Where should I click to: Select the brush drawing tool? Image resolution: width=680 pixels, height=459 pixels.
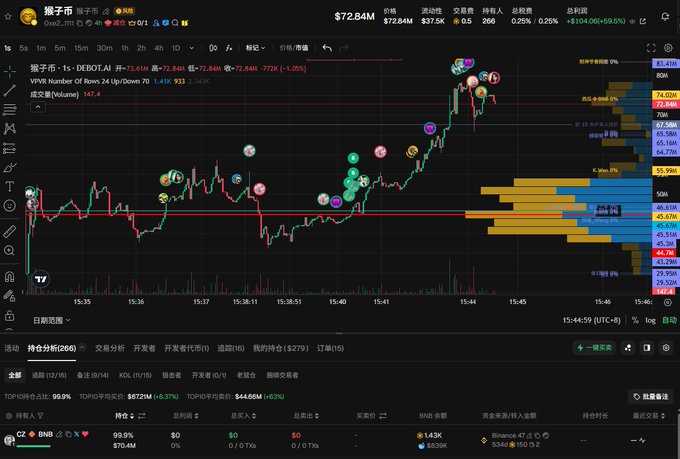coord(10,167)
